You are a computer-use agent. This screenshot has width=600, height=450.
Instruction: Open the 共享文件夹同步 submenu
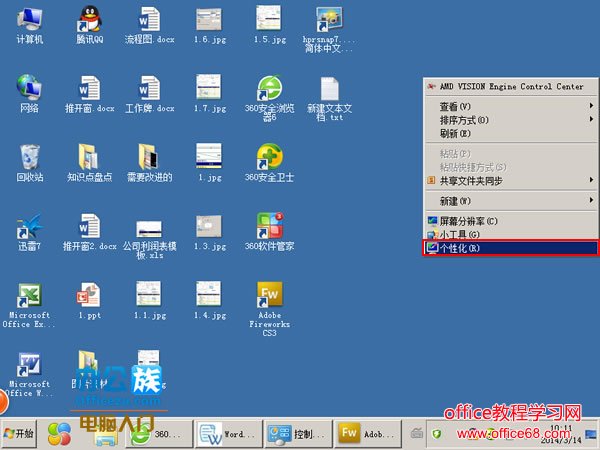click(511, 181)
